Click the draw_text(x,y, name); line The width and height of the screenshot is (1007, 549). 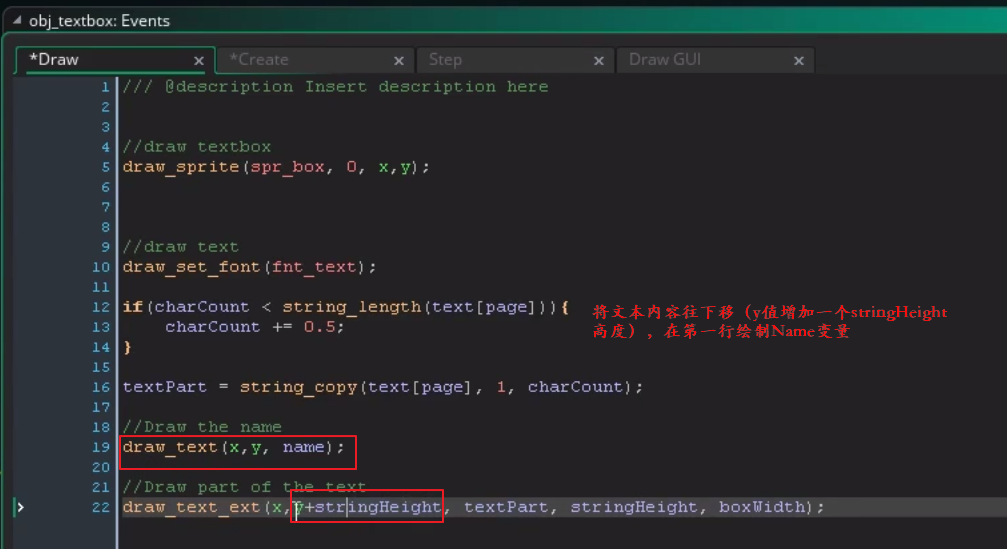click(233, 447)
